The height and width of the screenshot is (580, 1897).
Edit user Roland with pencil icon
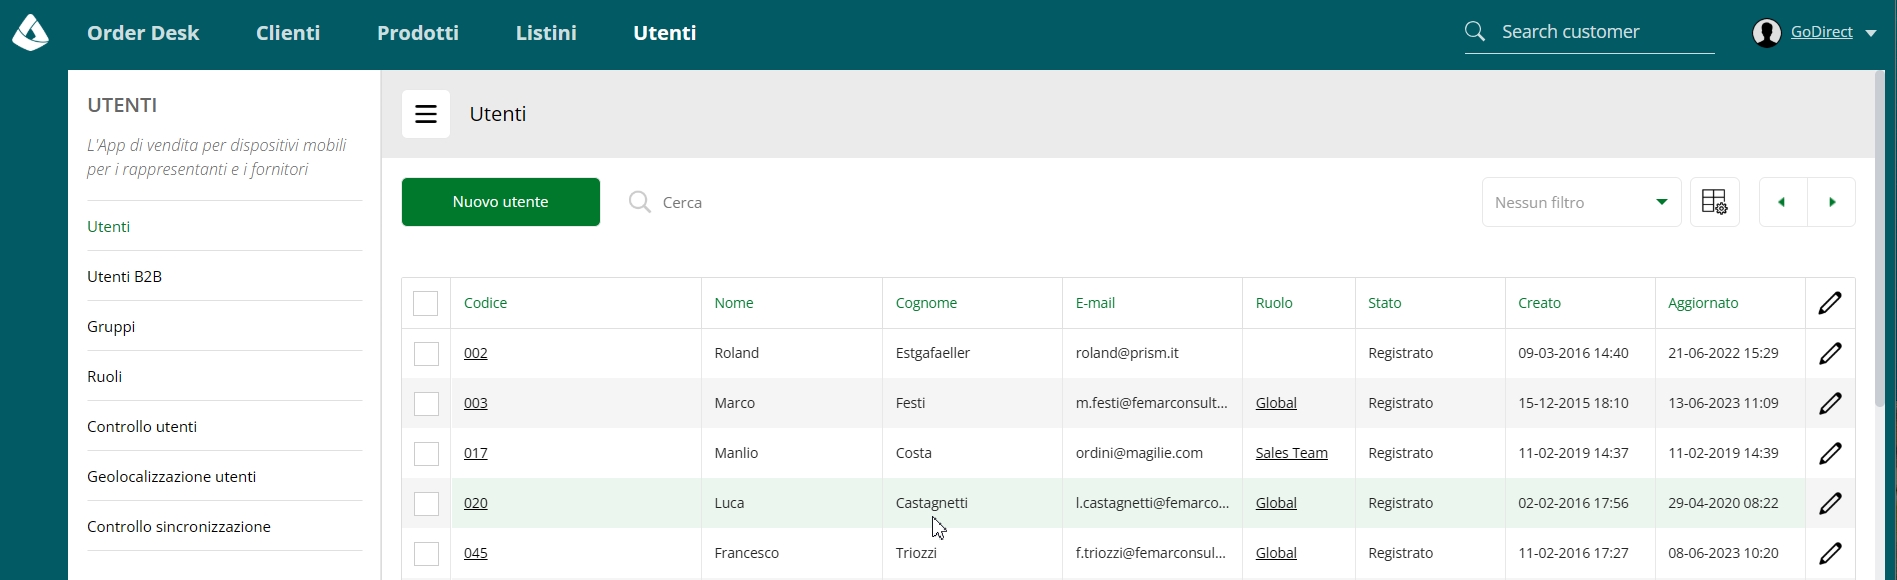(1830, 353)
